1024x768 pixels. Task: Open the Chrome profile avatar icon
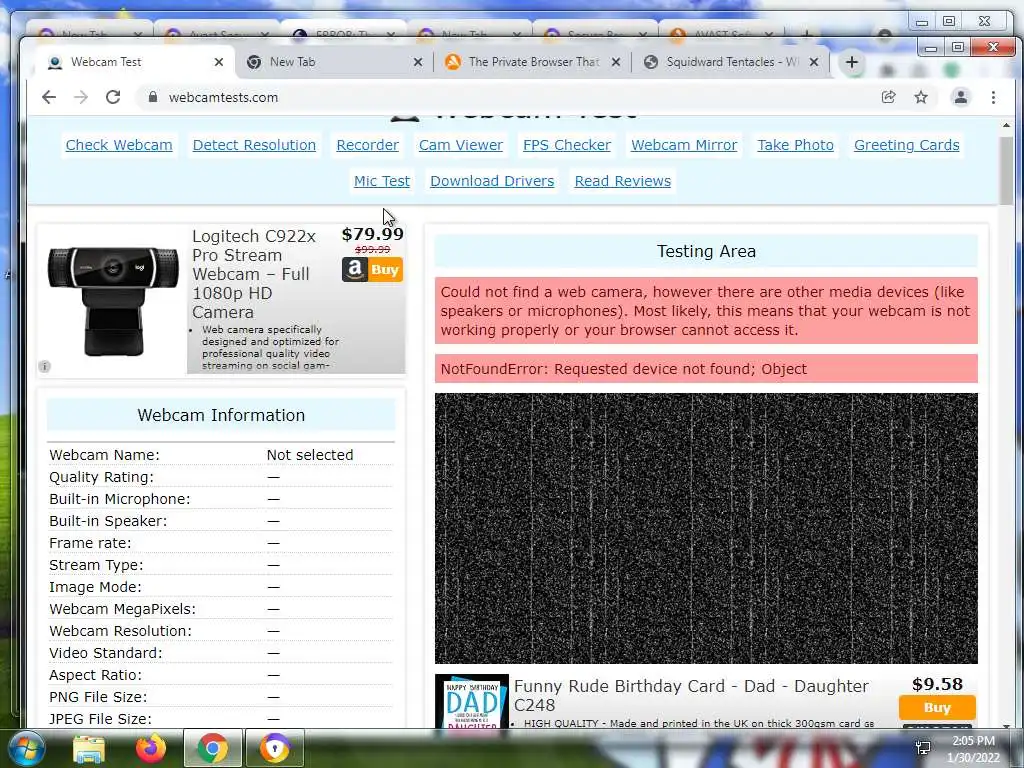[961, 97]
